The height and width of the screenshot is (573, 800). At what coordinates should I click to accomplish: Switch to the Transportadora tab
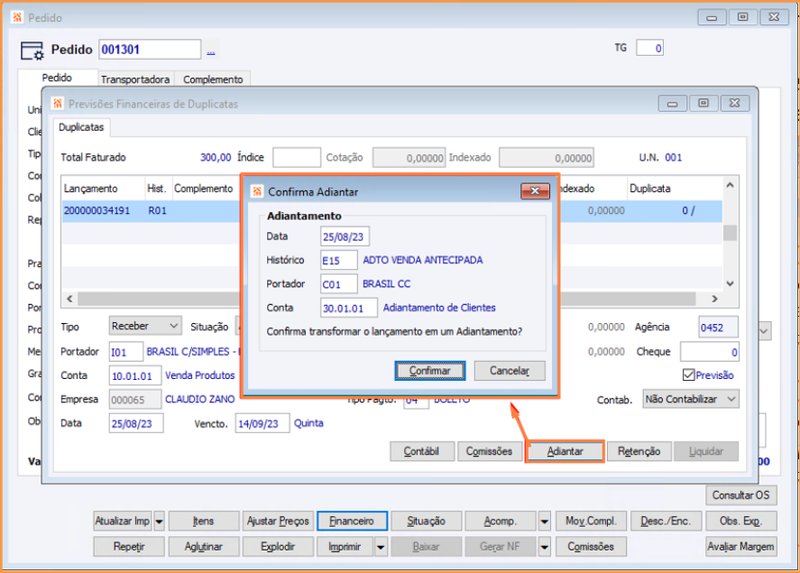[135, 79]
